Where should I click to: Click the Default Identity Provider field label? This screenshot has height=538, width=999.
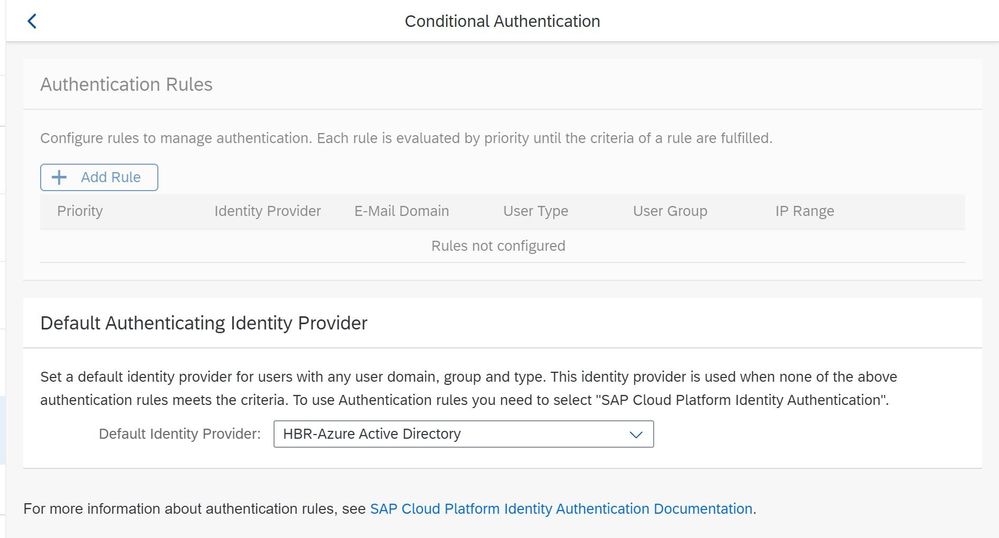click(x=180, y=434)
